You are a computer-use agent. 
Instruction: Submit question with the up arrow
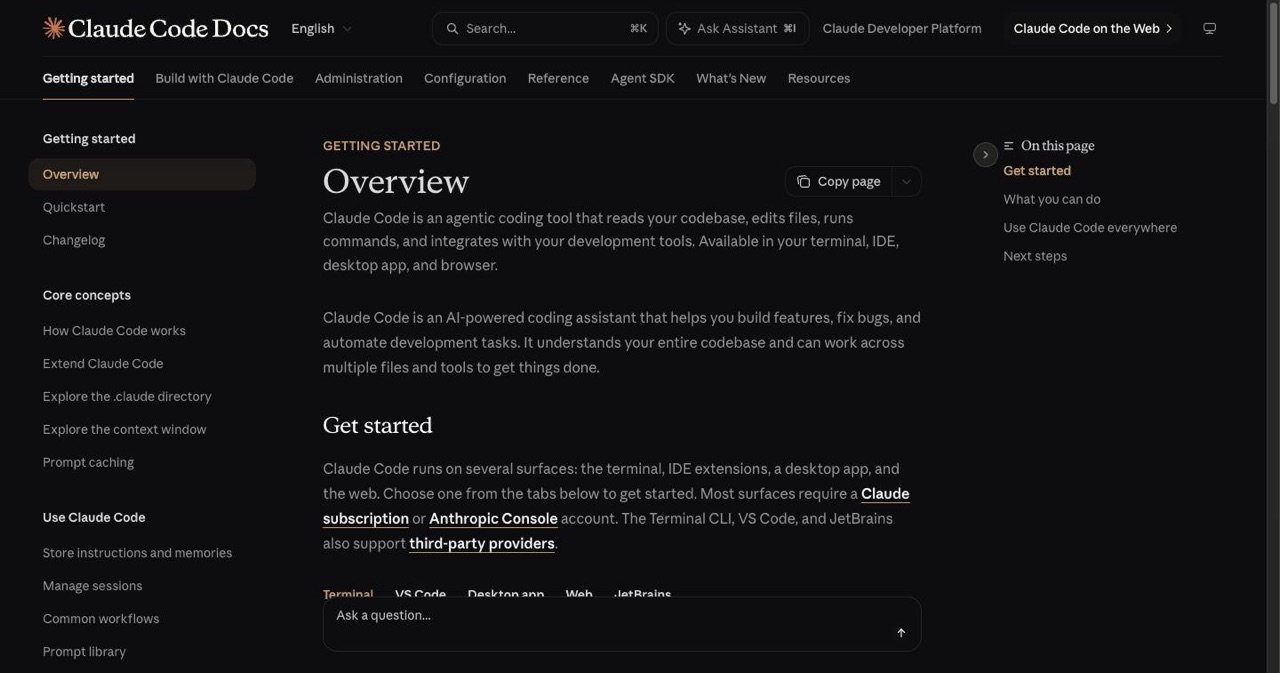click(901, 633)
